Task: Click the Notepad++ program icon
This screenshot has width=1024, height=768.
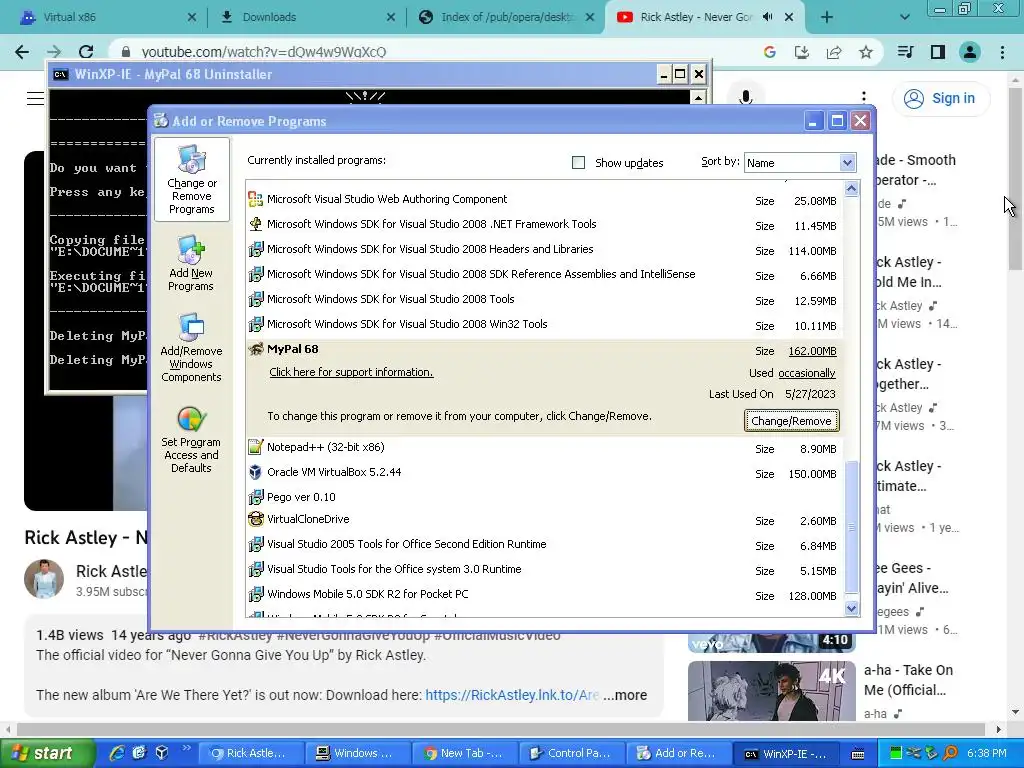Action: click(255, 447)
